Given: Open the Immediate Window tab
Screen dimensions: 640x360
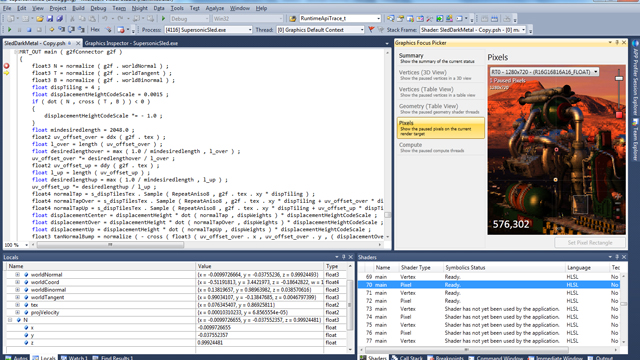Looking at the screenshot, I should [555, 358].
